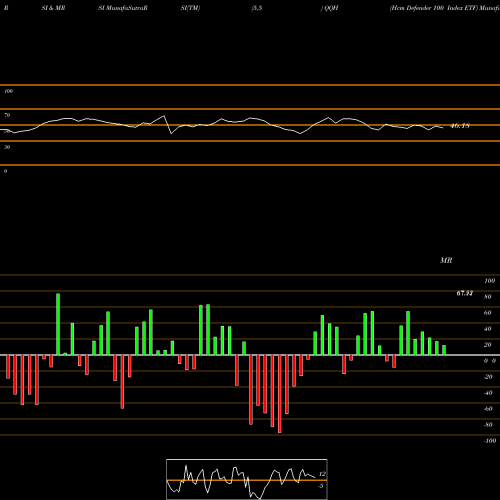Click the first red bar of MR histogram
500x500 pixels.
8,367
